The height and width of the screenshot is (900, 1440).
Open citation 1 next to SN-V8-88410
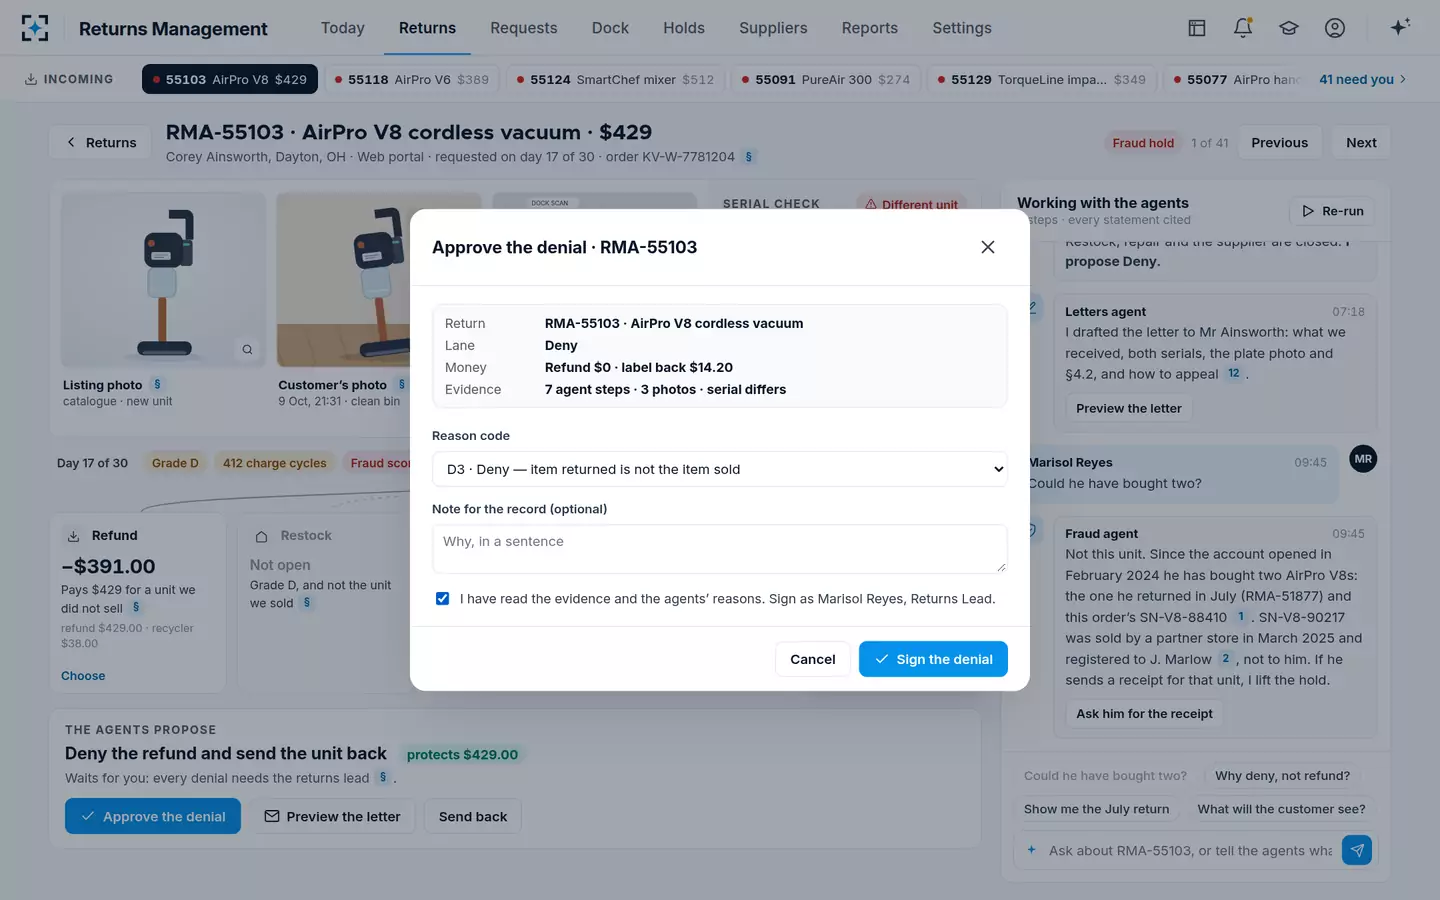pos(1241,617)
